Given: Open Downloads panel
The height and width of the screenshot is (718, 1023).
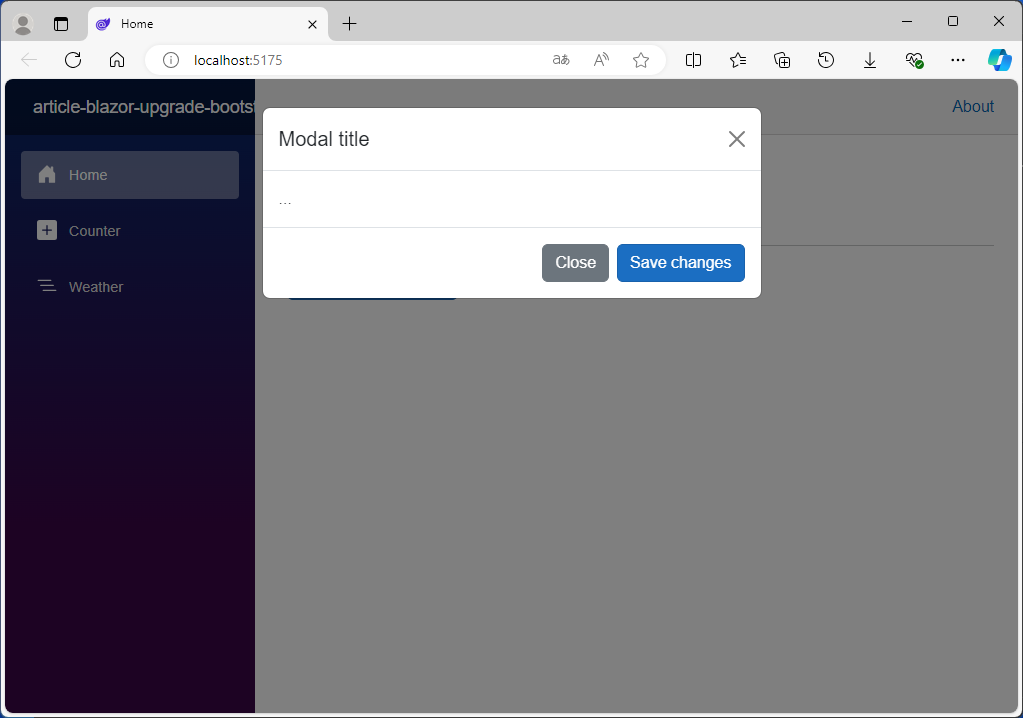Looking at the screenshot, I should tap(870, 60).
